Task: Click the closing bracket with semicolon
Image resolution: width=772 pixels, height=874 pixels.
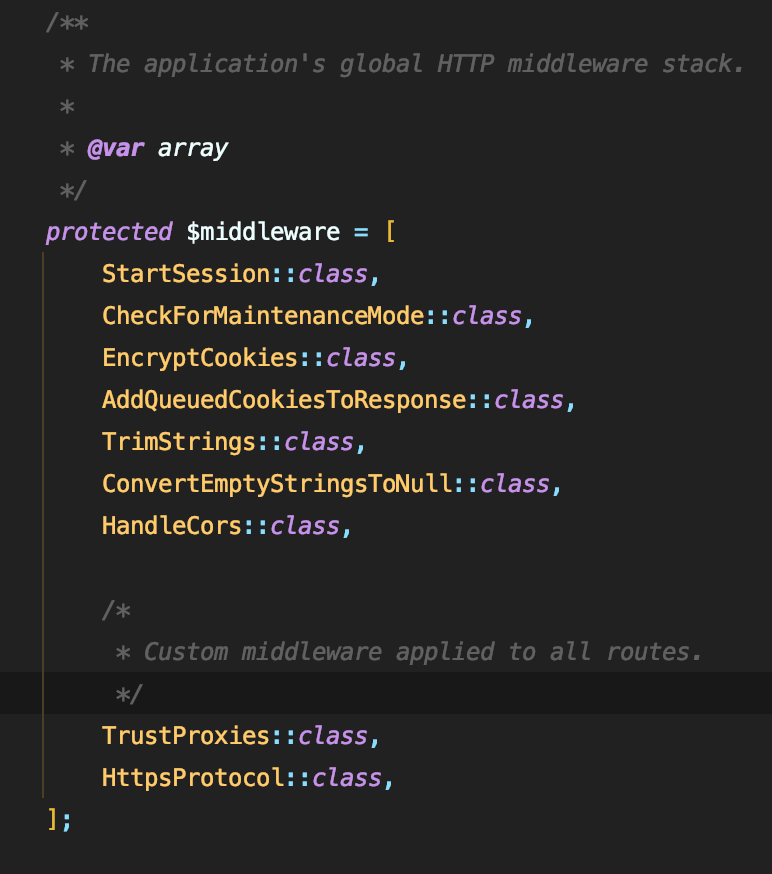Action: [57, 820]
